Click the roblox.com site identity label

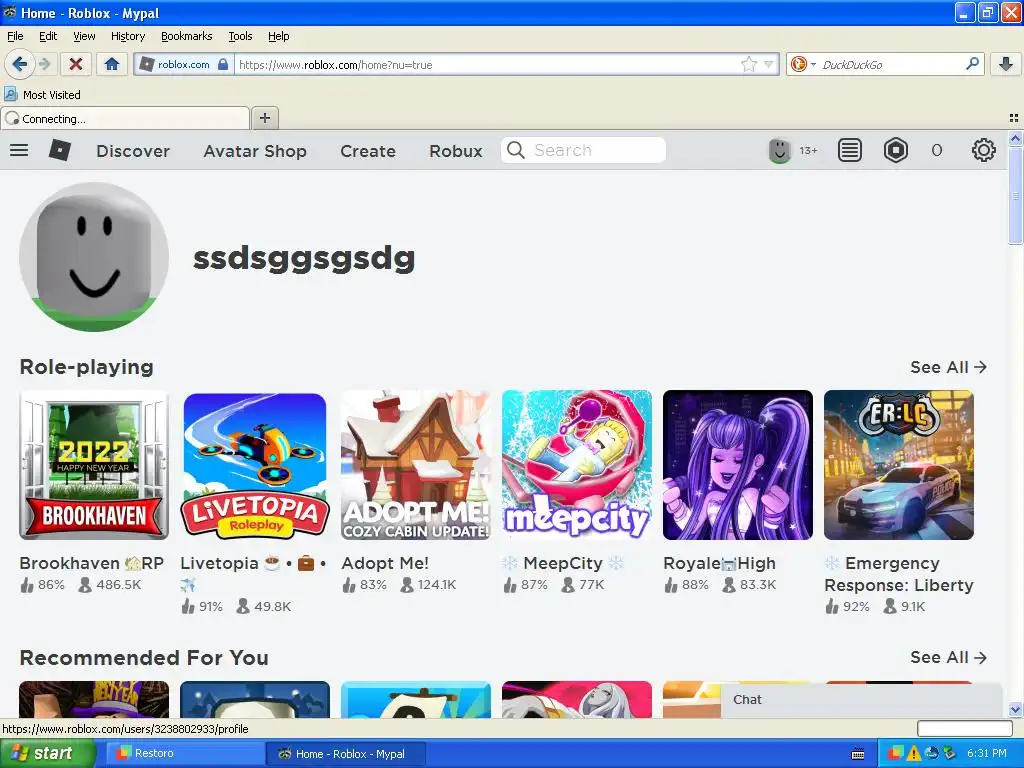click(184, 64)
